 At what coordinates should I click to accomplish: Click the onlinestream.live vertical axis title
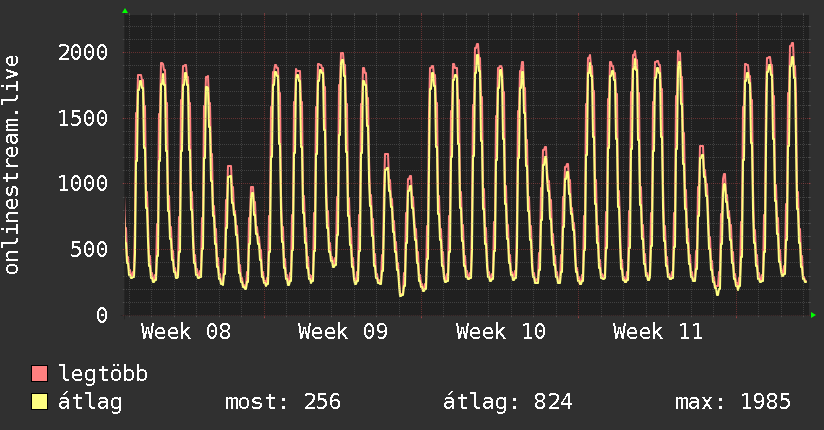point(12,165)
